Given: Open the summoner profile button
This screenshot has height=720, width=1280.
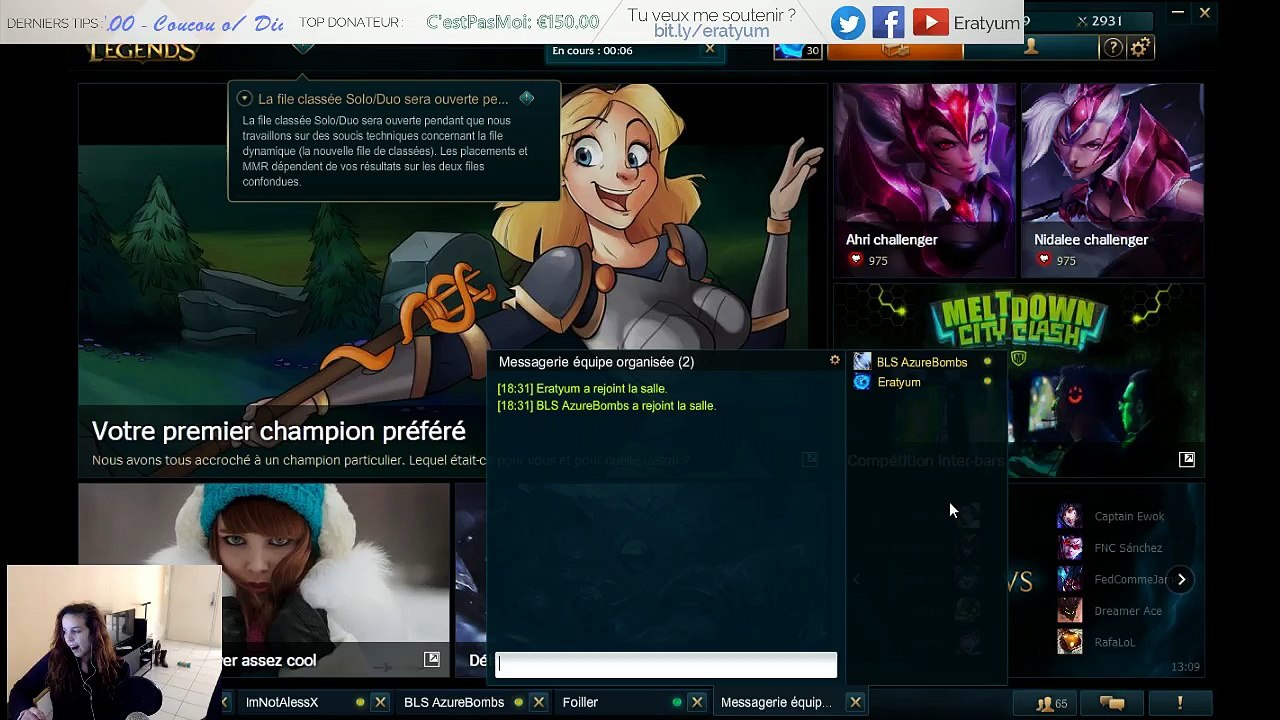Looking at the screenshot, I should [x=1031, y=48].
